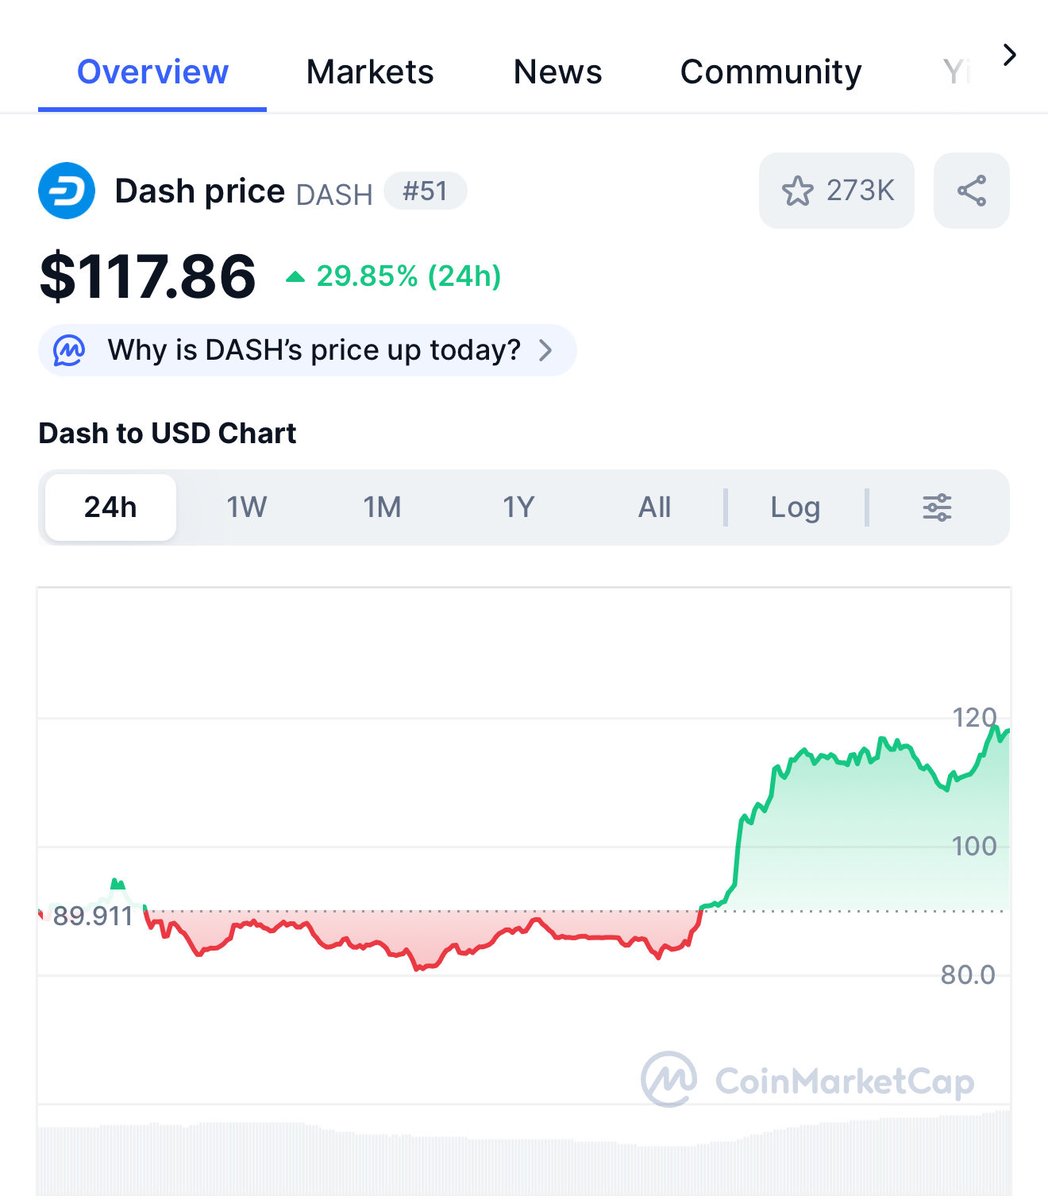1048x1200 pixels.
Task: Open the Markets tab
Action: tap(370, 72)
